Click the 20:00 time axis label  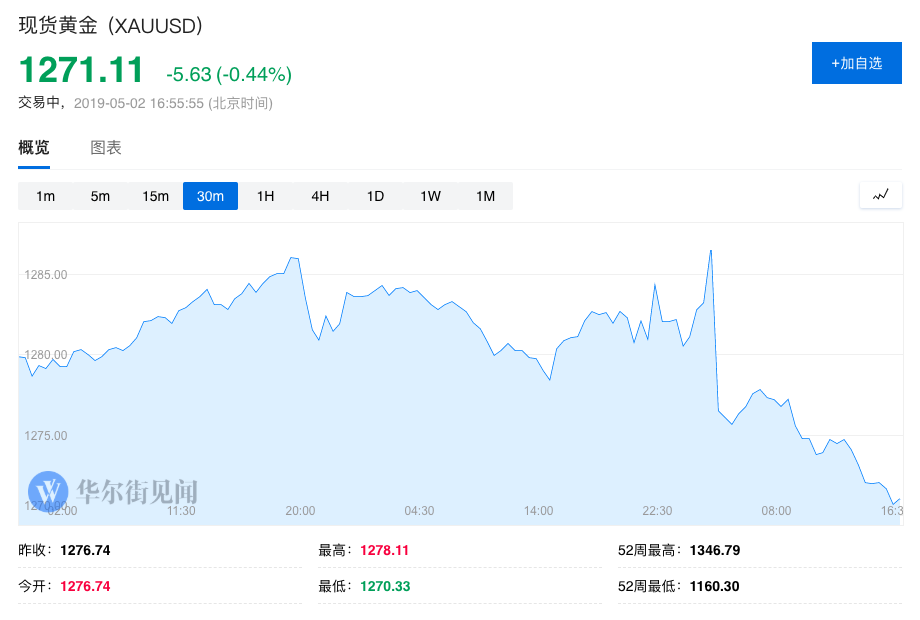click(300, 511)
